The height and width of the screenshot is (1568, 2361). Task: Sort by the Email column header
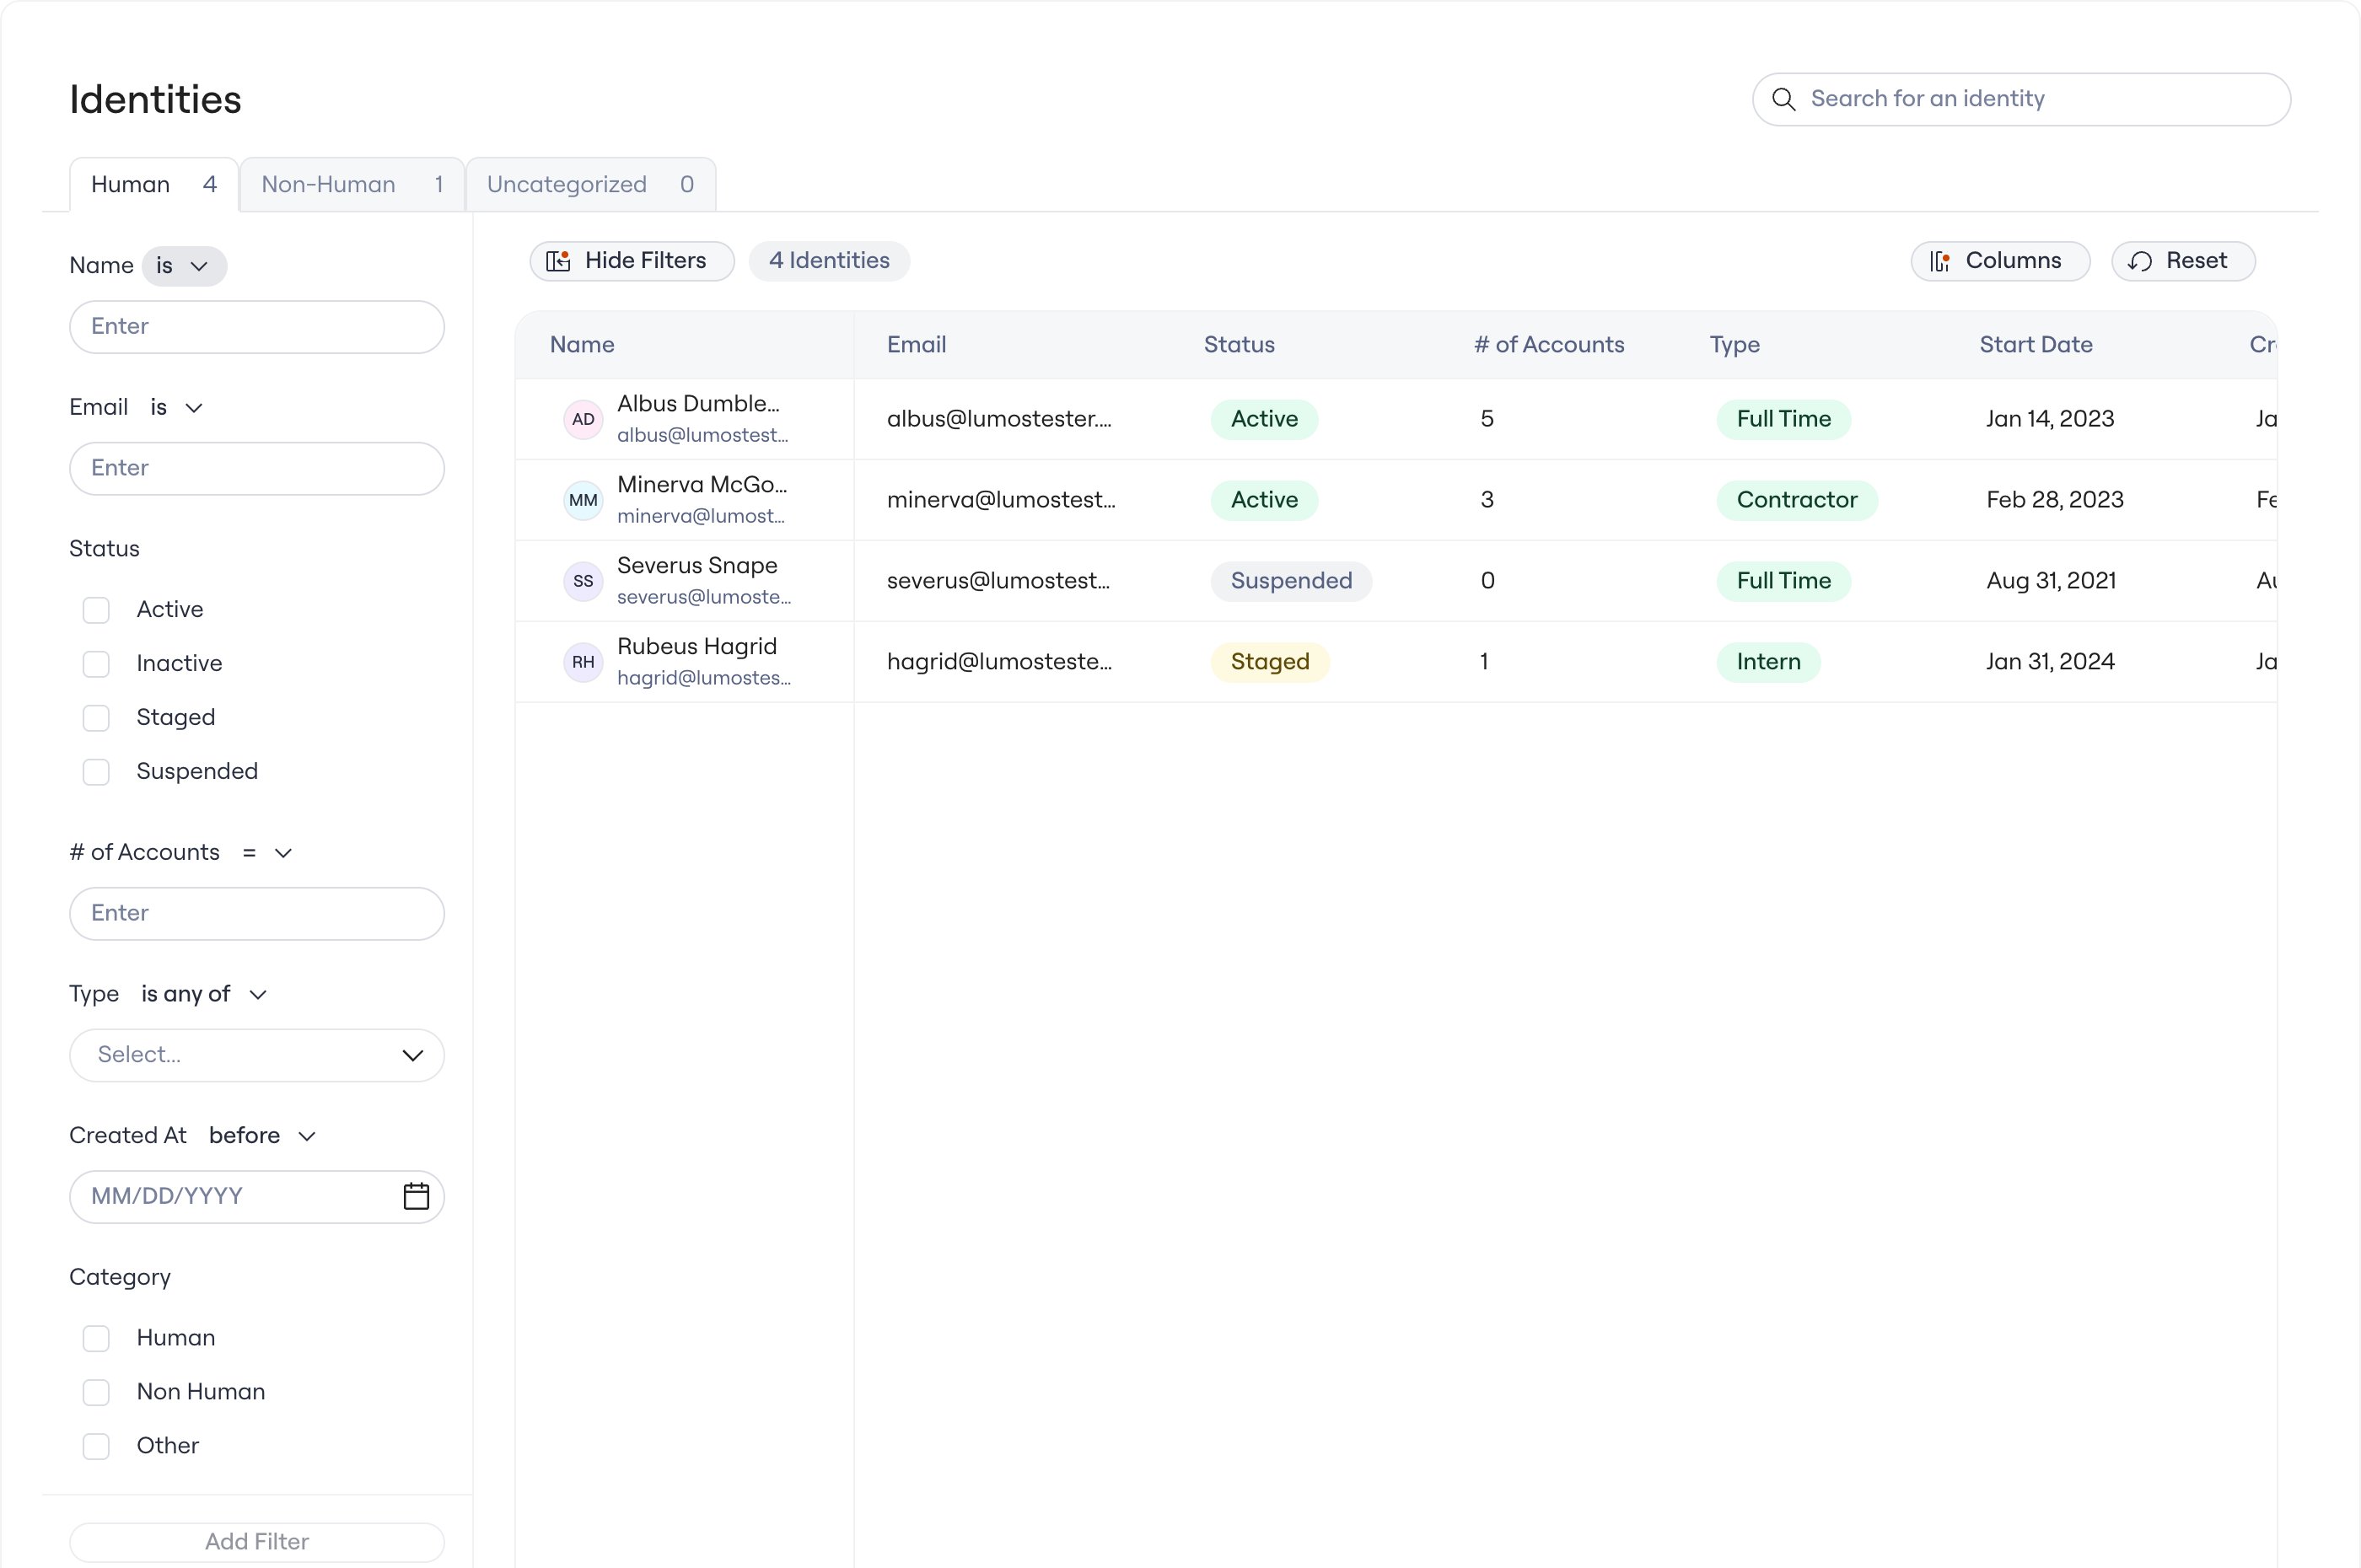[x=916, y=345]
